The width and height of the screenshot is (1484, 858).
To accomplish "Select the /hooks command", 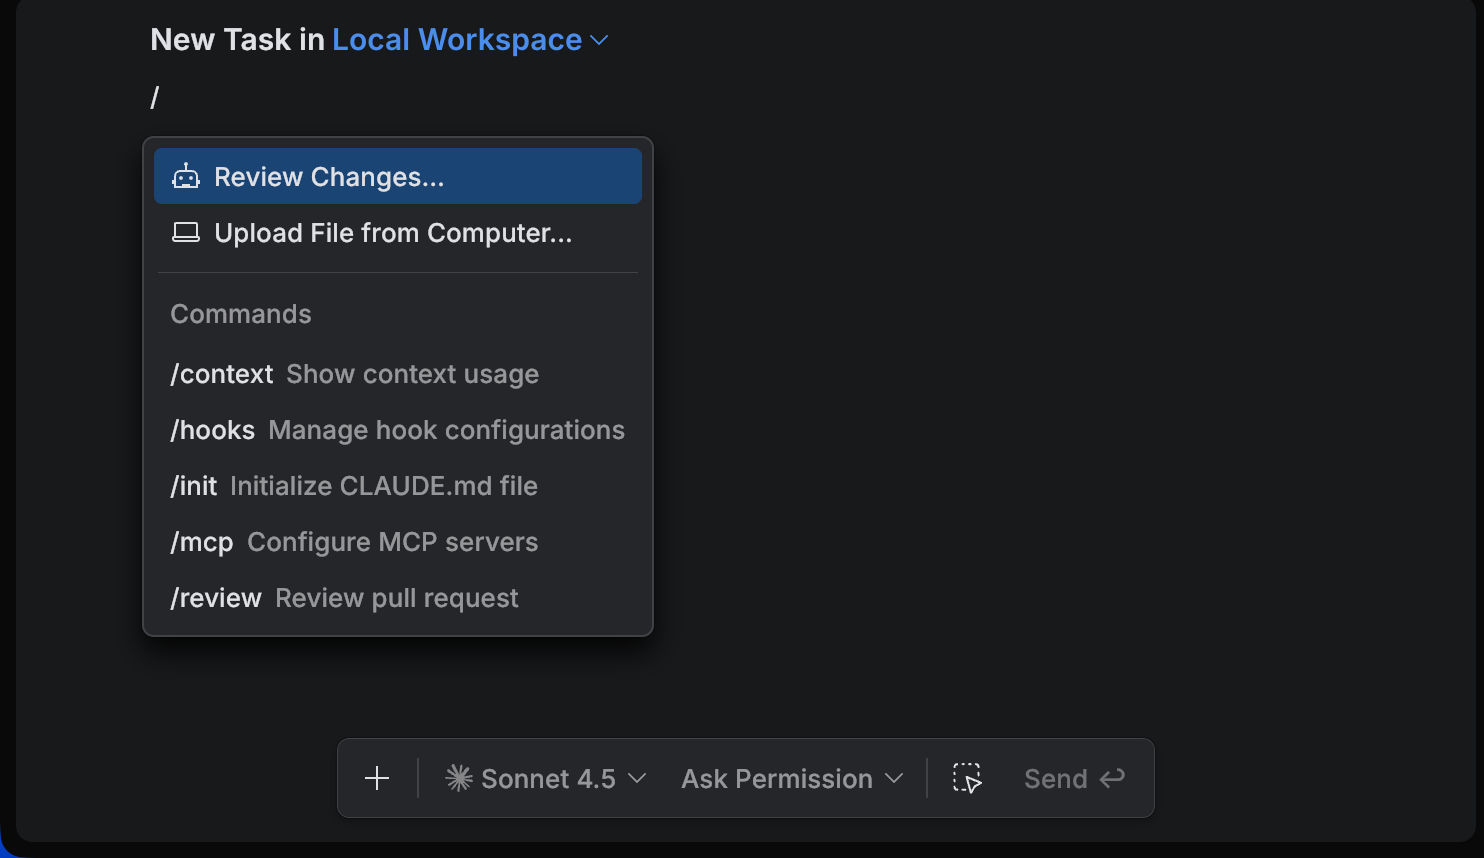I will (x=397, y=430).
